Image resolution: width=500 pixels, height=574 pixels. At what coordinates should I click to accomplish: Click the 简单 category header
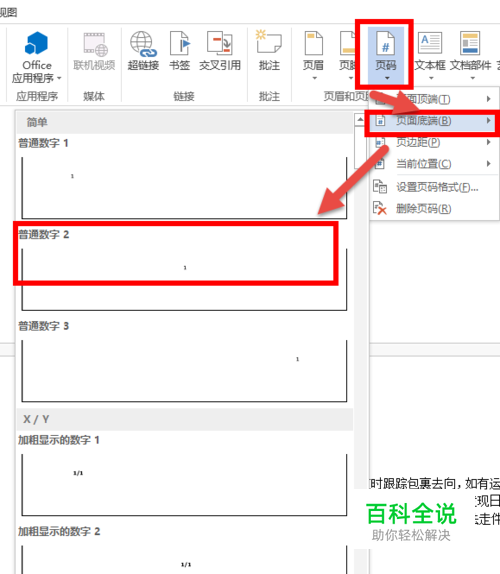point(185,122)
